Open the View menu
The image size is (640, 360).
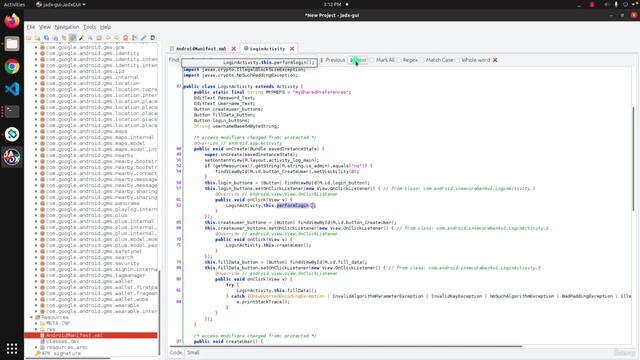(x=44, y=27)
